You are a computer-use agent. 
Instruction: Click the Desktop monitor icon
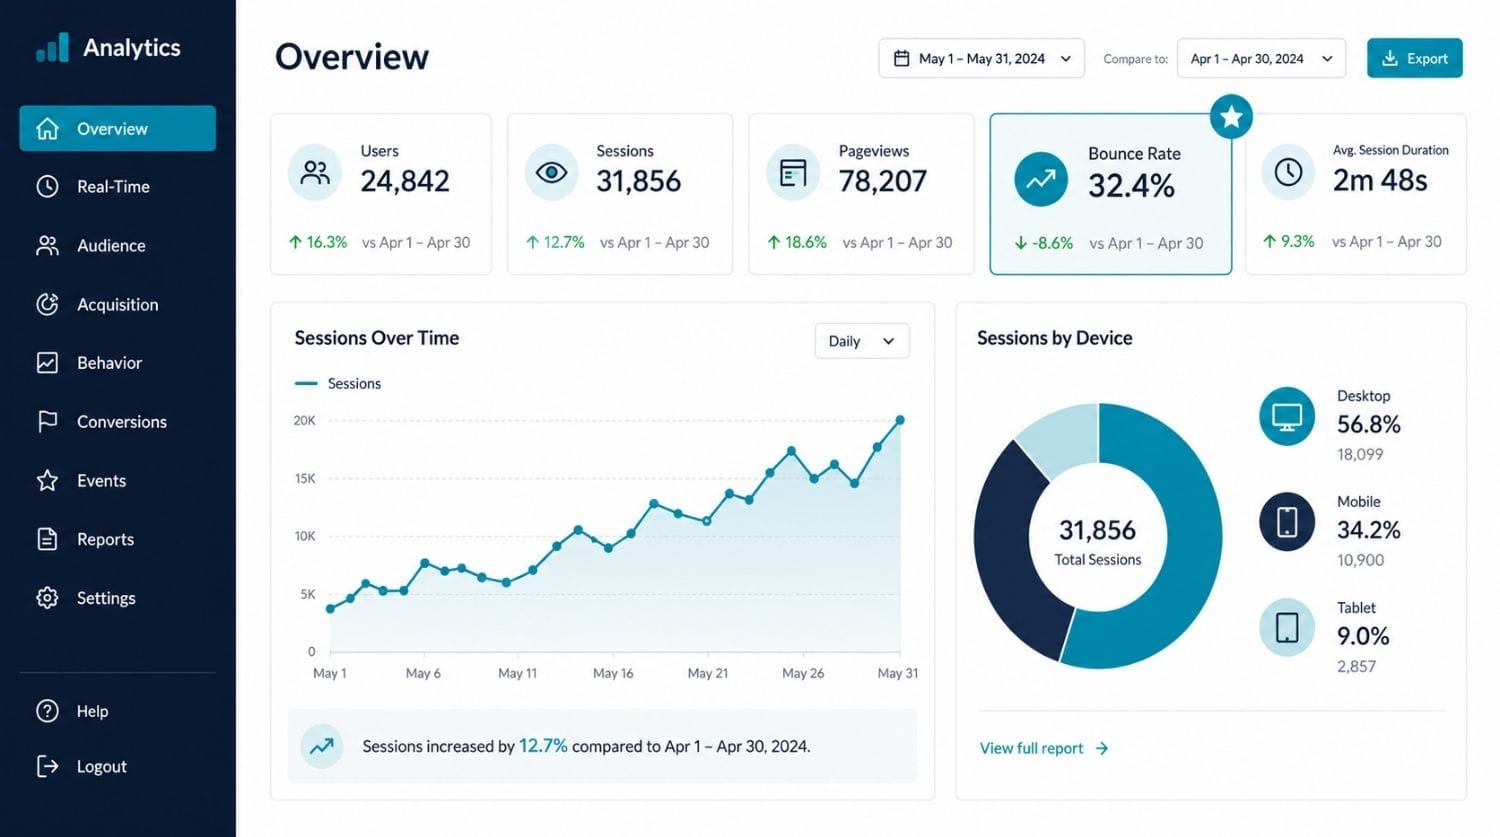1287,415
